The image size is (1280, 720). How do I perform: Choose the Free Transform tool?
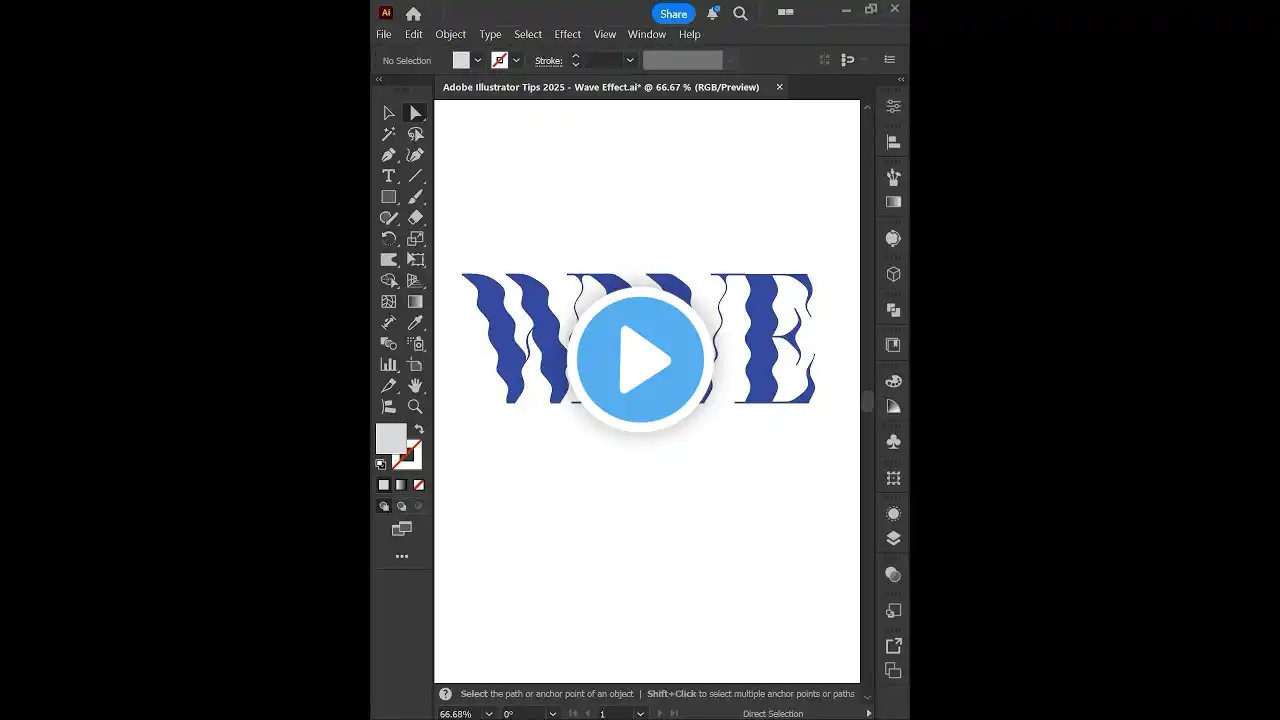(415, 260)
